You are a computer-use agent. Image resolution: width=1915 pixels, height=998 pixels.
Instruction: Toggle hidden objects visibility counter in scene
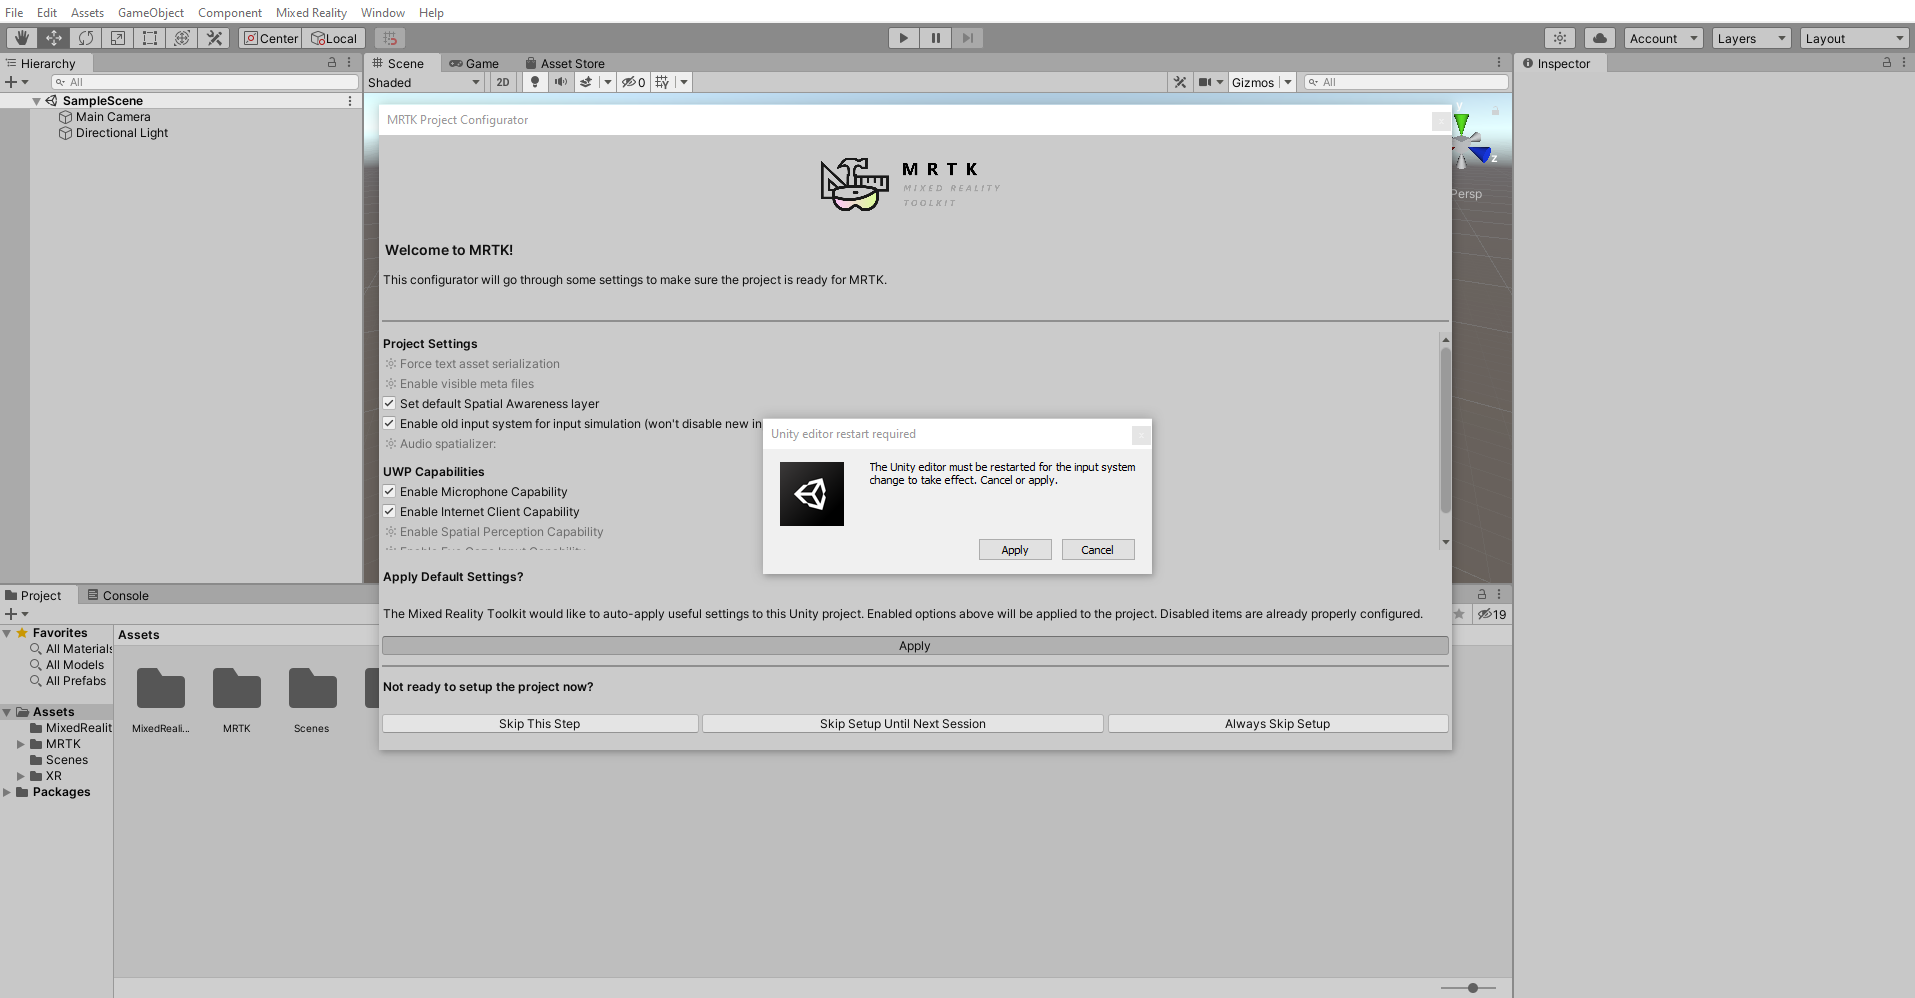tap(633, 82)
